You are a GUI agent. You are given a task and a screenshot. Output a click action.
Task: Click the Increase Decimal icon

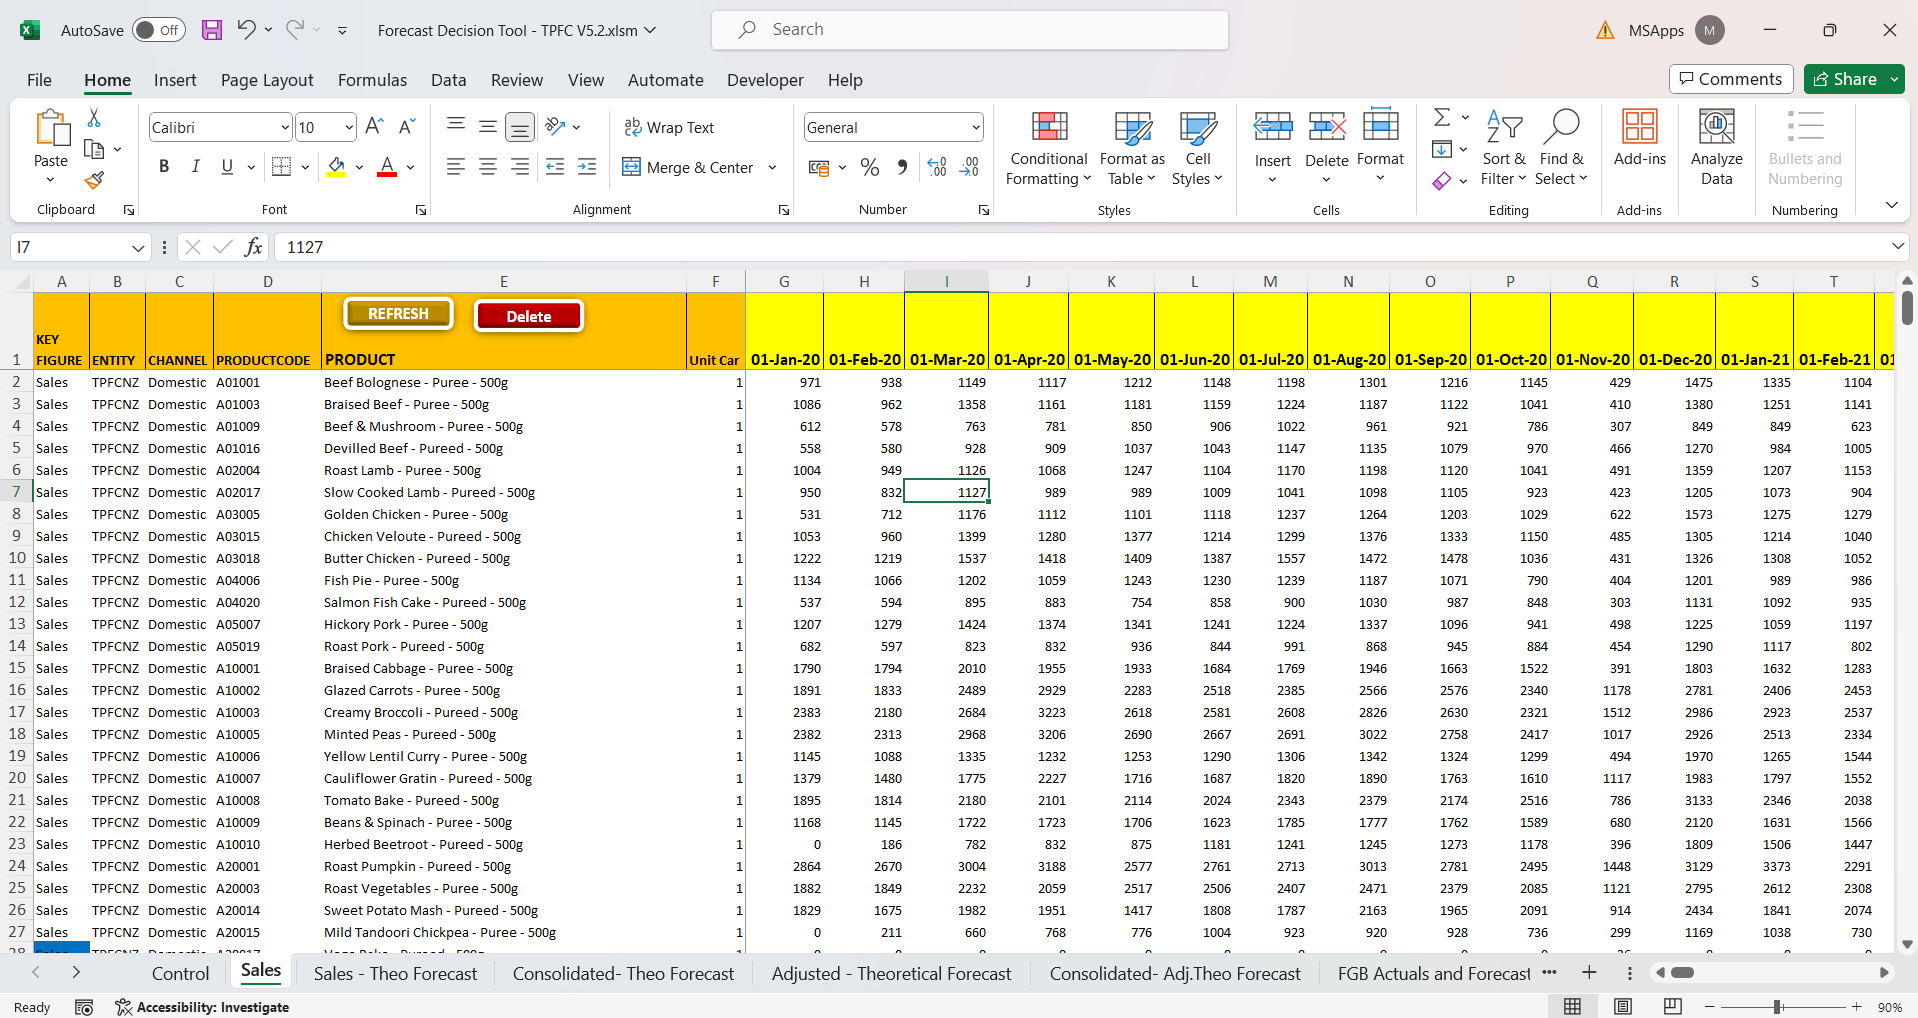point(937,167)
